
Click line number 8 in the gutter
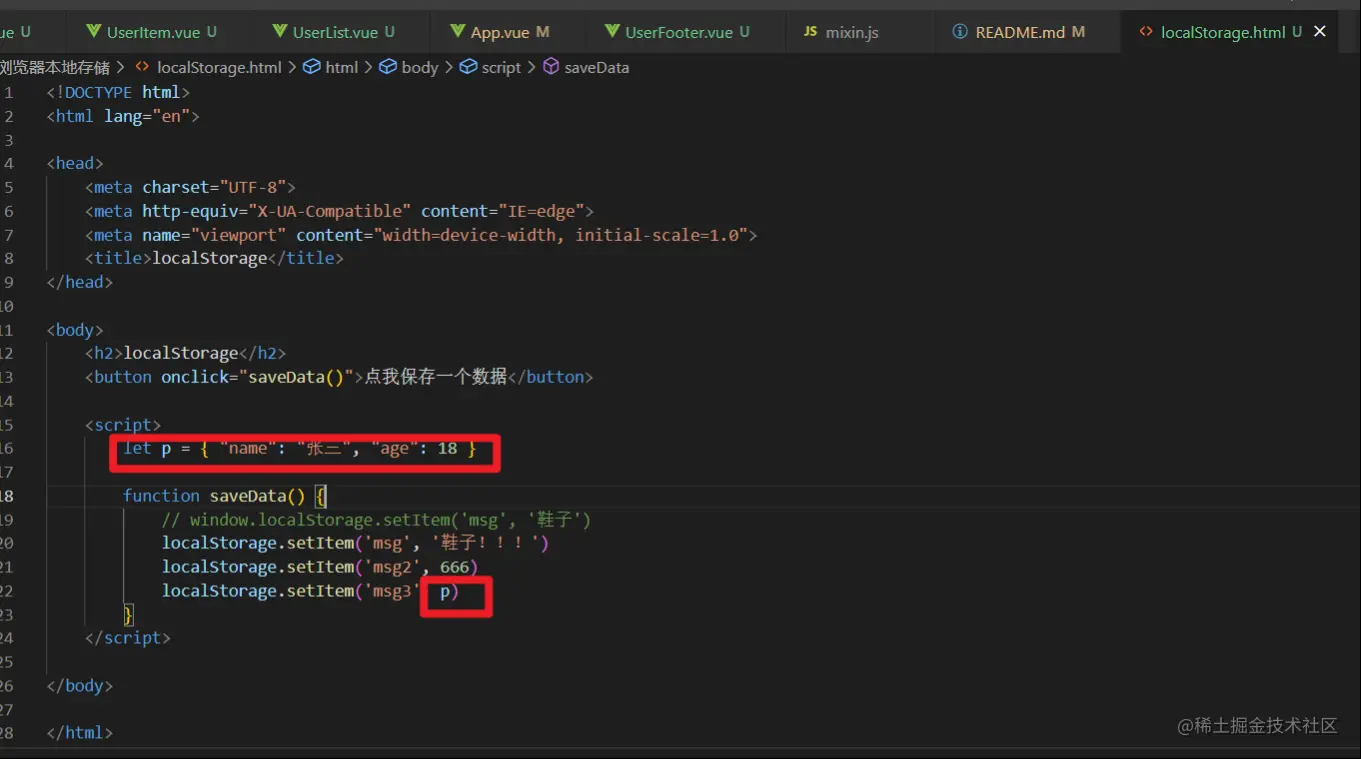(x=8, y=258)
